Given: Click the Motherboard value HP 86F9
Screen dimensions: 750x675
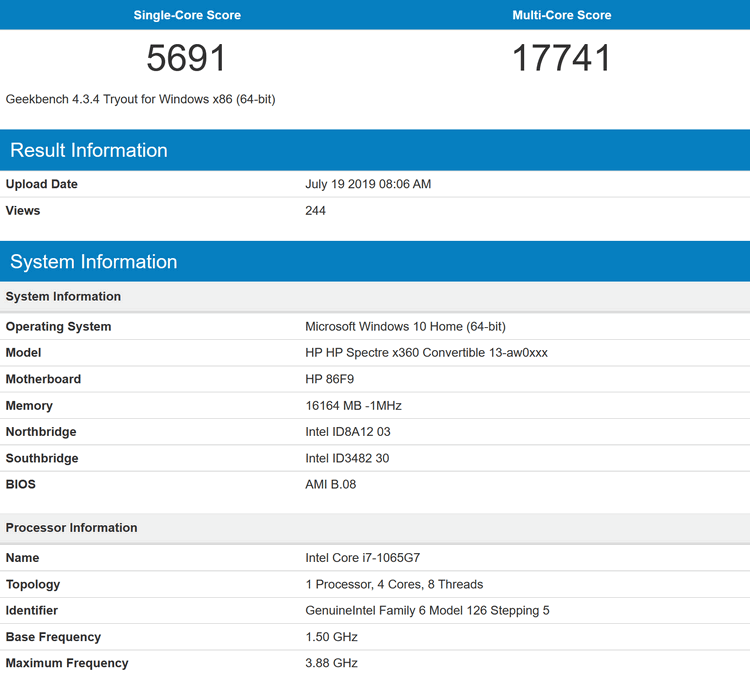Looking at the screenshot, I should click(x=330, y=379).
